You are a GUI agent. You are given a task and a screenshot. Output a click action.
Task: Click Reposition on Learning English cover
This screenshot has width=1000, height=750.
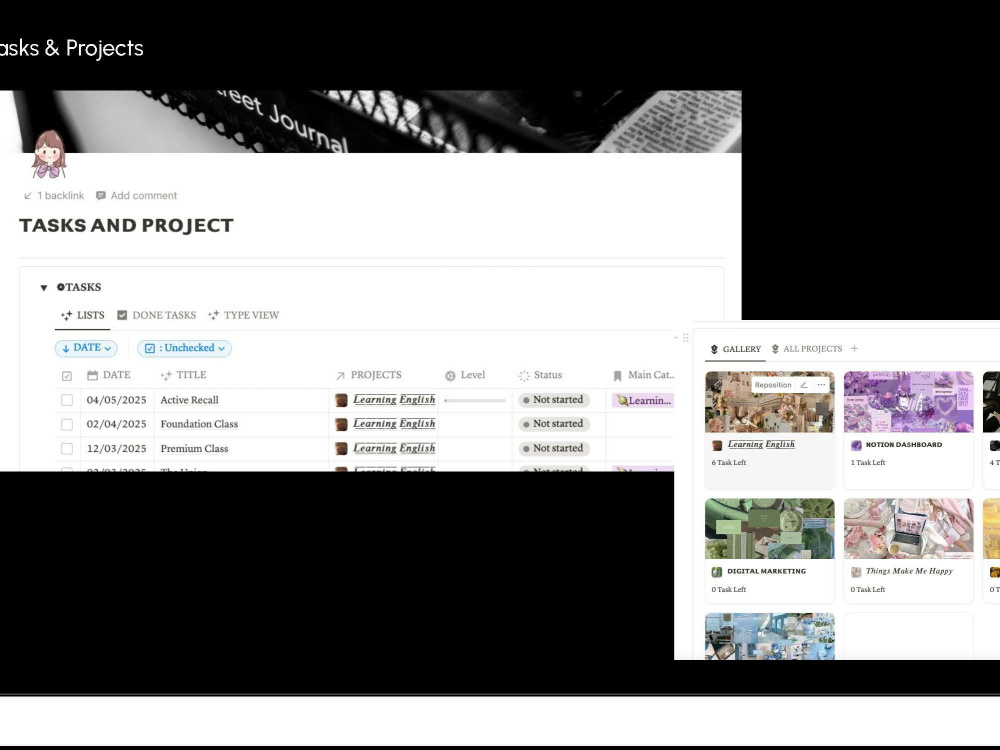773,385
